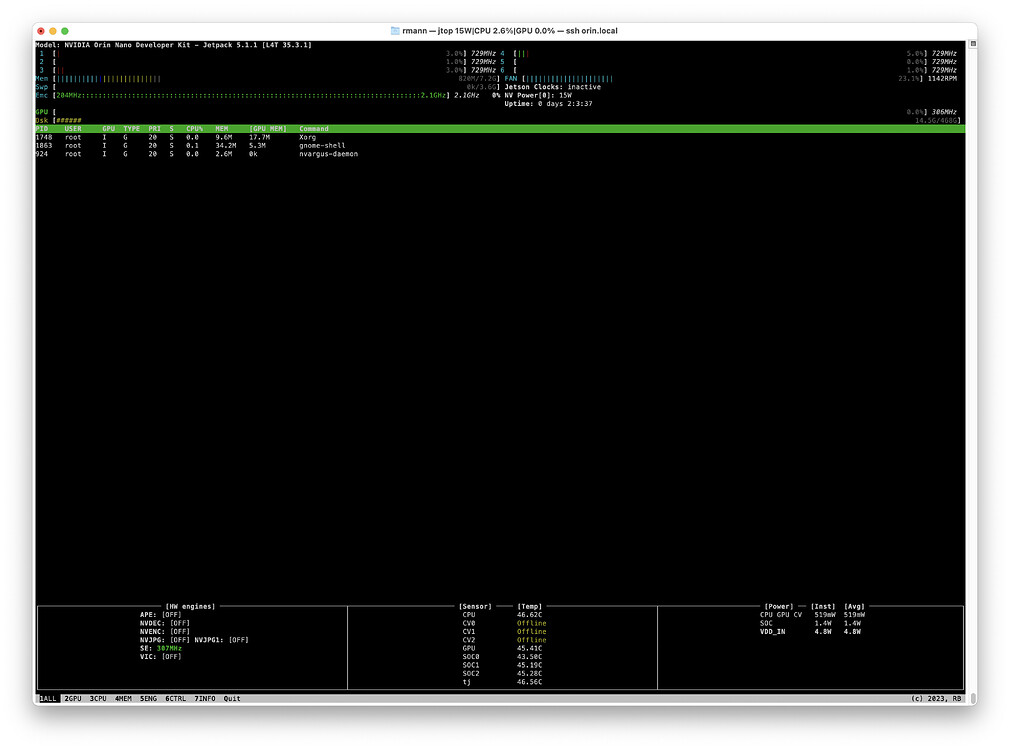This screenshot has height=750, width=1011.
Task: Select the nvargus-daemon process row
Action: coord(200,154)
